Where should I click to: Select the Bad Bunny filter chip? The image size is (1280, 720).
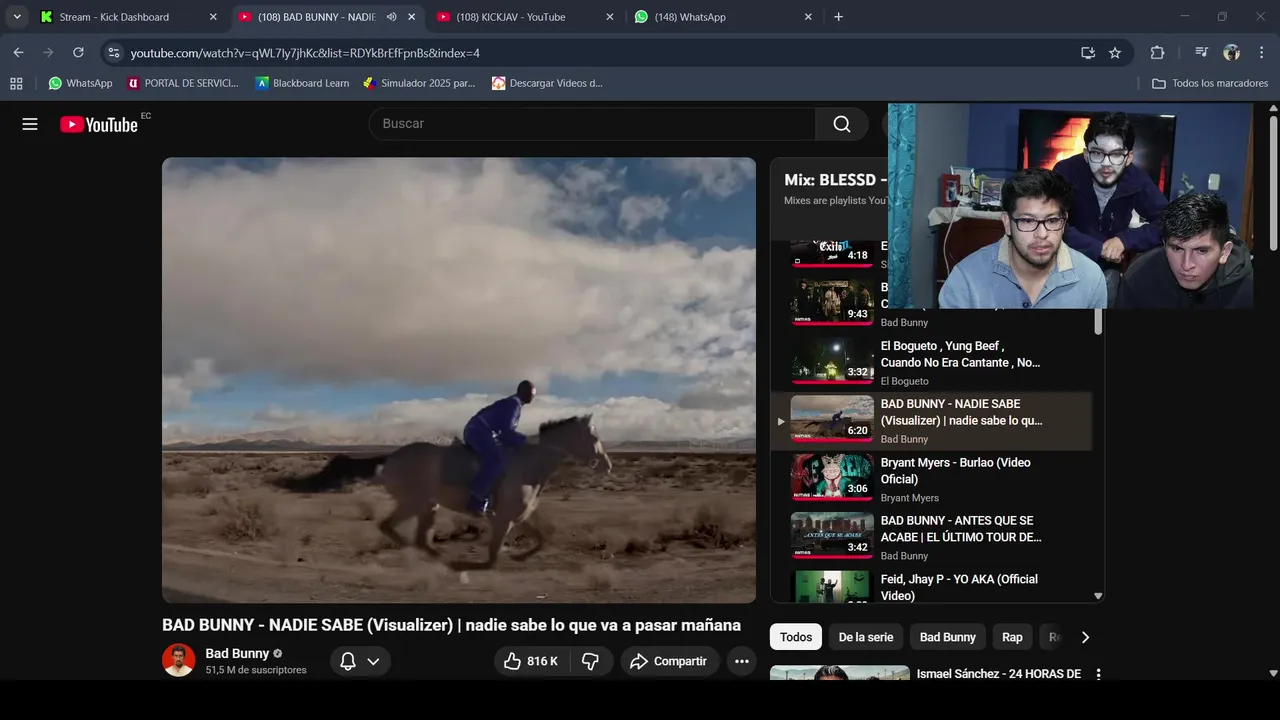click(947, 637)
